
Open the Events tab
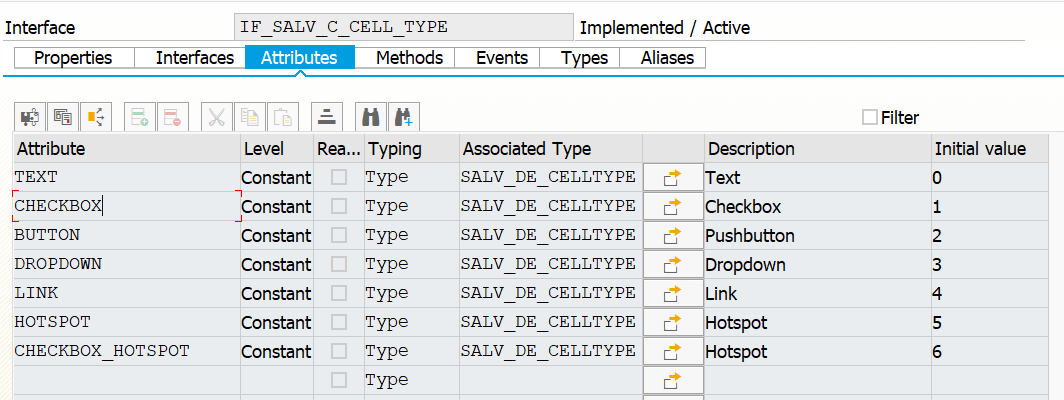click(497, 58)
